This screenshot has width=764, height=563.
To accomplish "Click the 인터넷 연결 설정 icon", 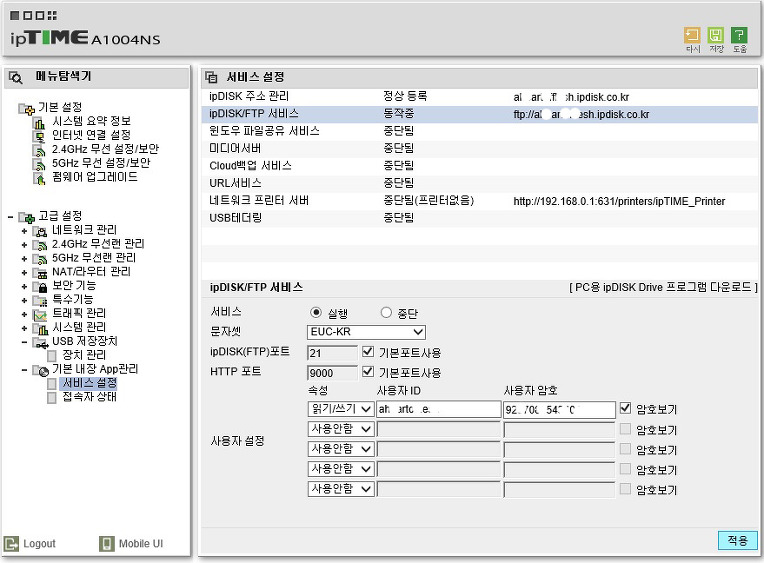I will pyautogui.click(x=39, y=136).
